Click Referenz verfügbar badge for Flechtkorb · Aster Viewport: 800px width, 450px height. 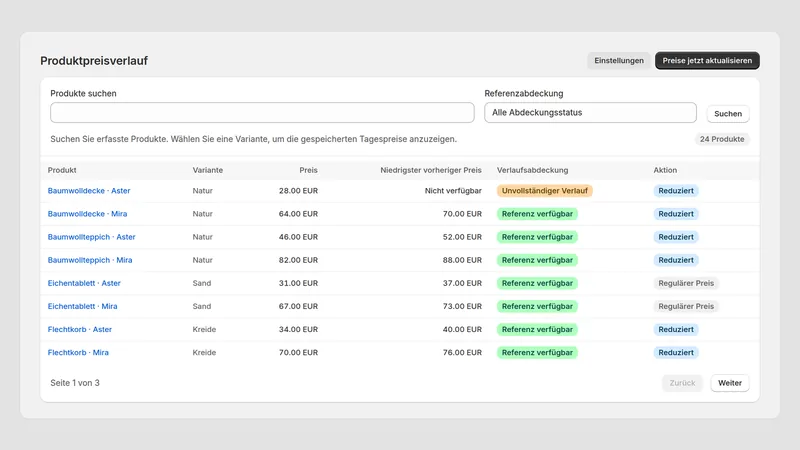pos(537,330)
